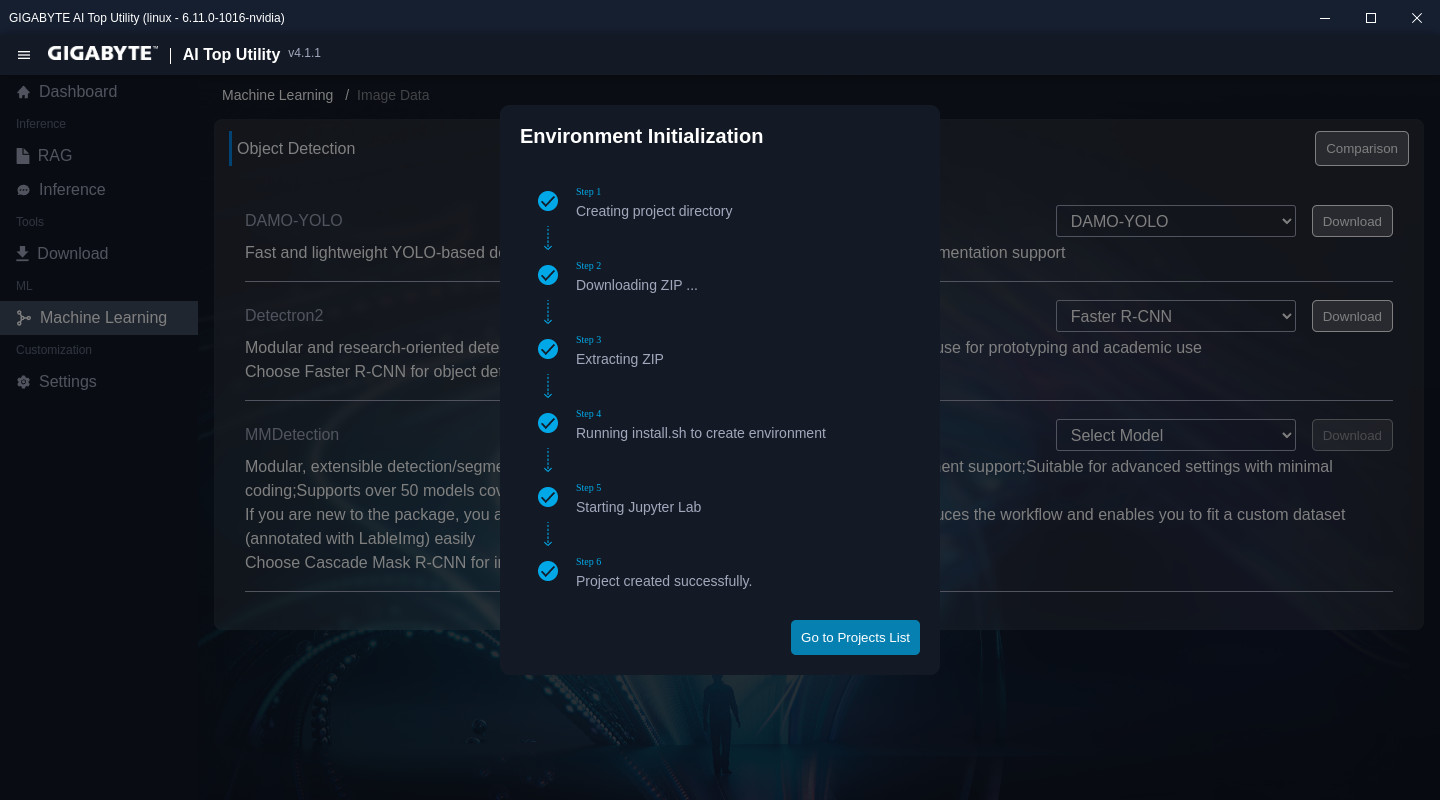Click the Step 4 checkmark for install.sh
The height and width of the screenshot is (800, 1440).
[548, 423]
